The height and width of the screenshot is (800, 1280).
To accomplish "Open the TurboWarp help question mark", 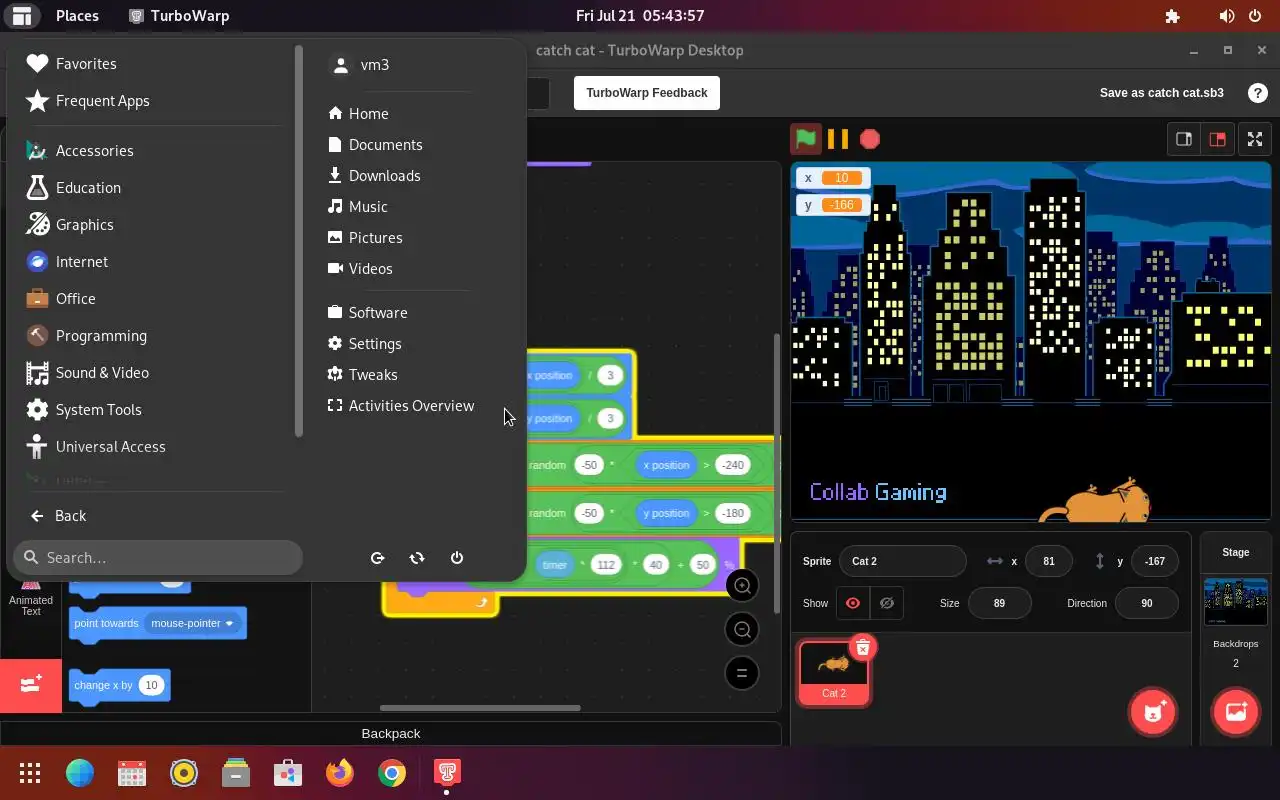I will (1258, 93).
